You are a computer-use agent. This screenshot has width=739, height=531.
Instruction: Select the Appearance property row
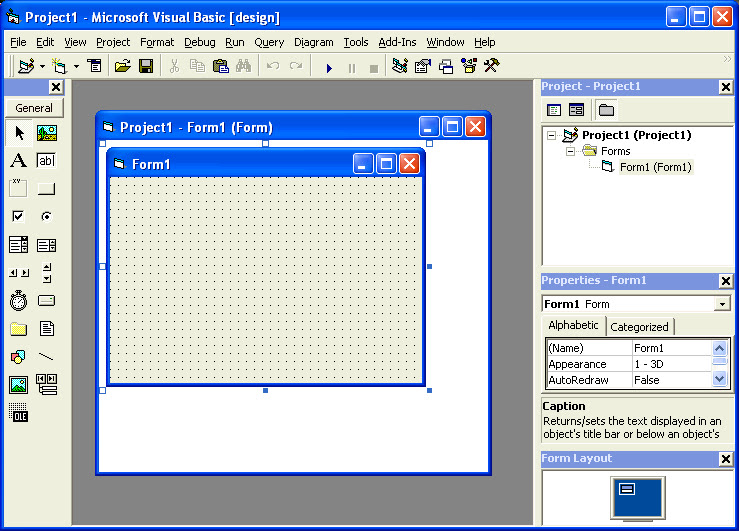pyautogui.click(x=629, y=364)
